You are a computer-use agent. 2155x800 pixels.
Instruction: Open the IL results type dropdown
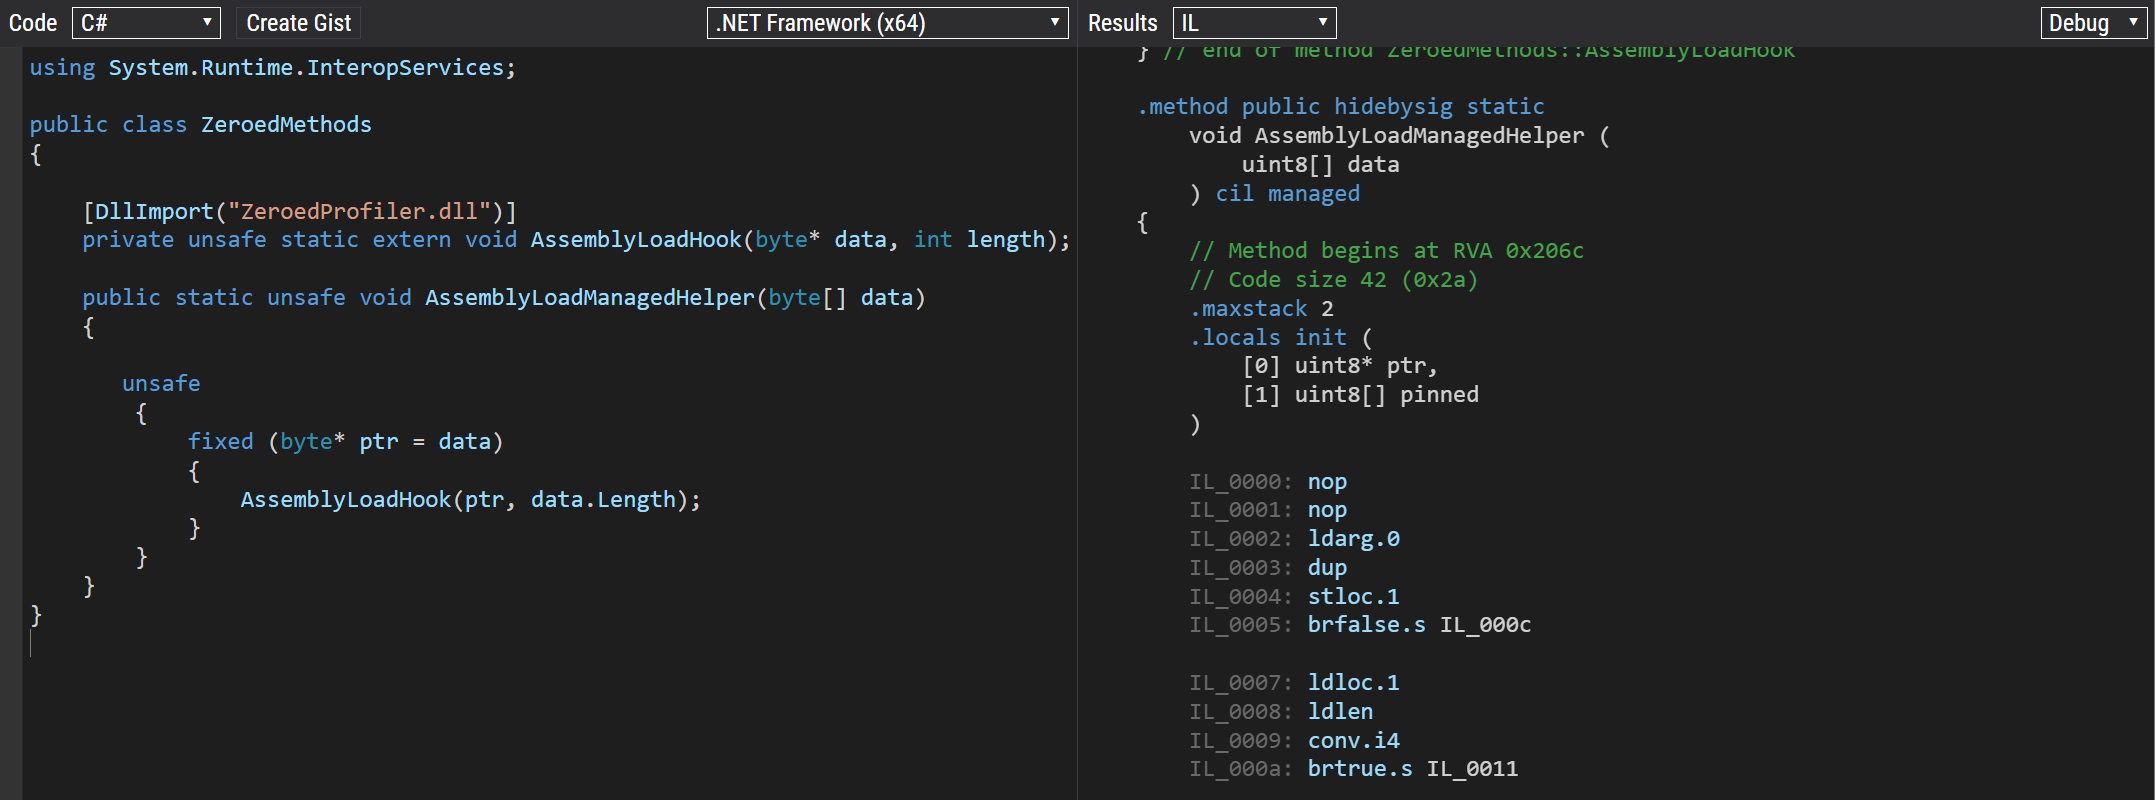pyautogui.click(x=1254, y=23)
